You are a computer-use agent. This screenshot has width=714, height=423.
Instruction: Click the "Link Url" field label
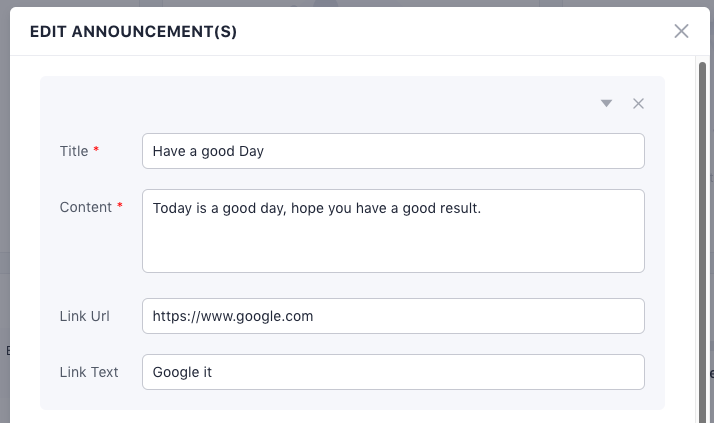click(x=85, y=316)
